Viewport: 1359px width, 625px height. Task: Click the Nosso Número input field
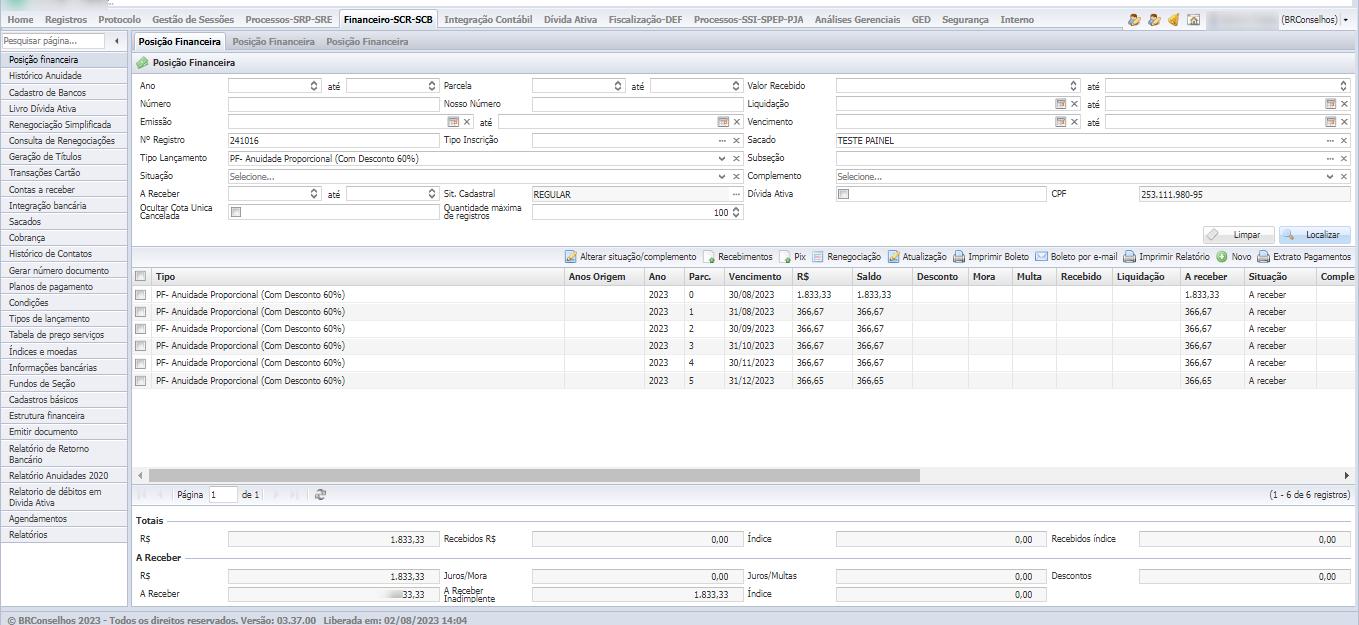coord(637,104)
